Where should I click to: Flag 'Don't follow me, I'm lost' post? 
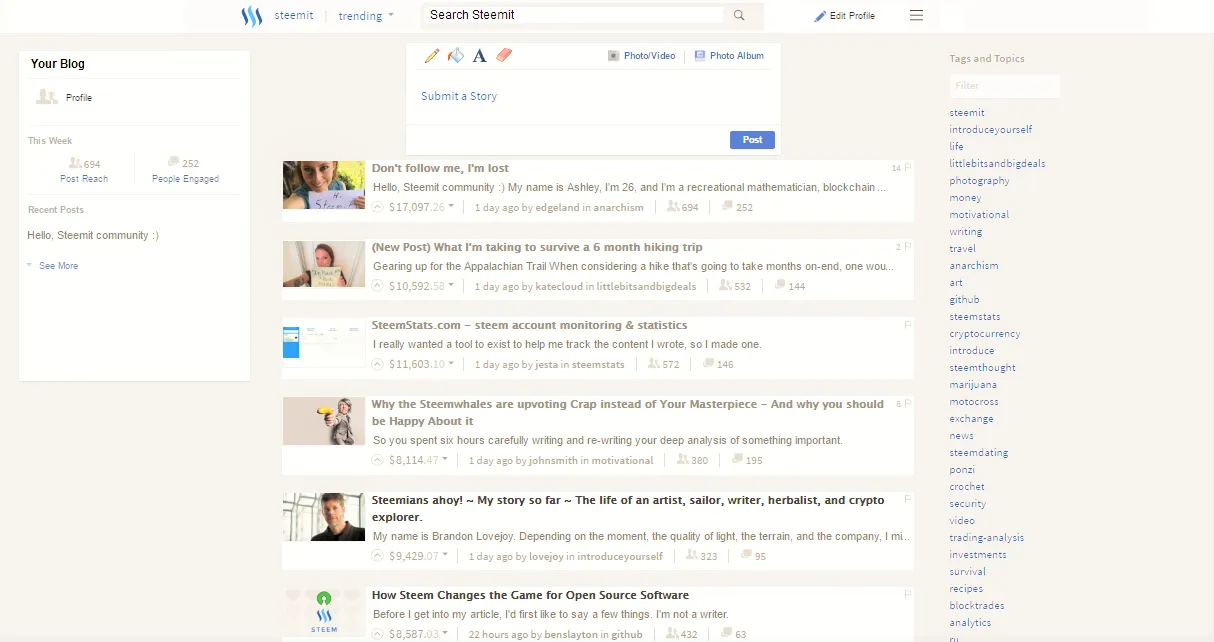pyautogui.click(x=908, y=168)
